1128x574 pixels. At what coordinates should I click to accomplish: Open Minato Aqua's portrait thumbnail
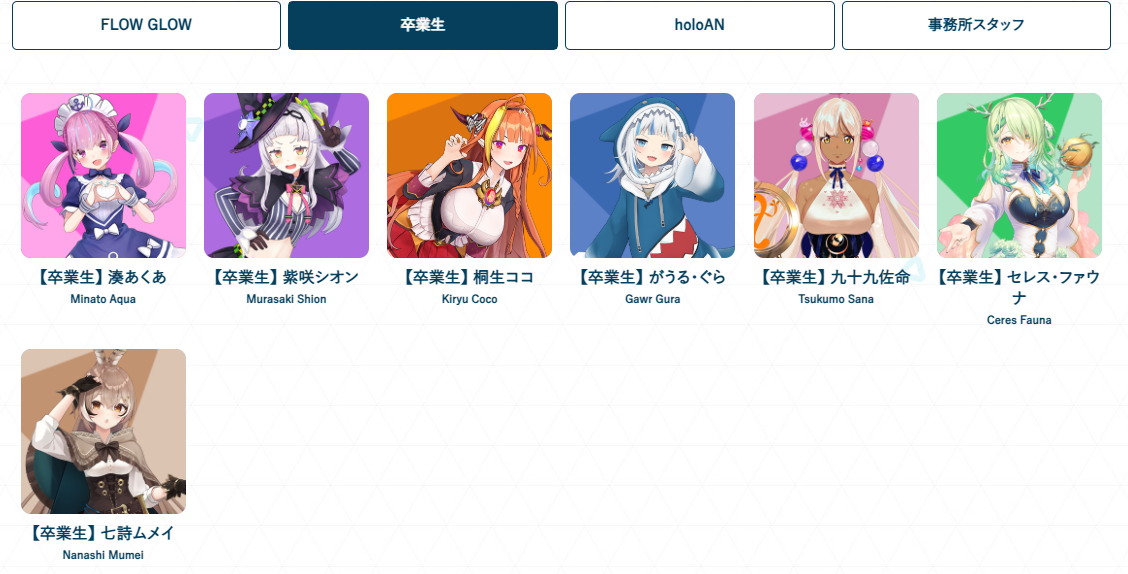[104, 176]
